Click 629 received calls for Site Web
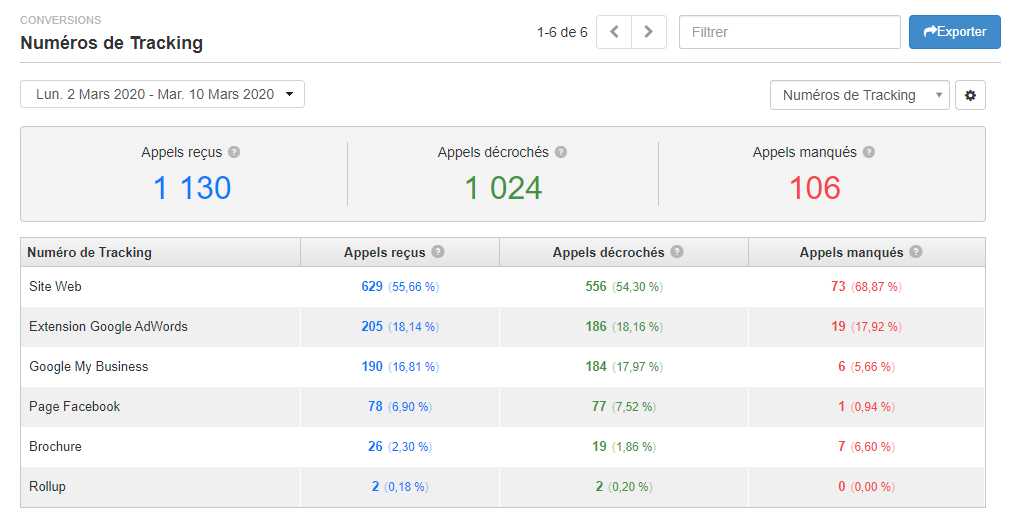 (372, 286)
